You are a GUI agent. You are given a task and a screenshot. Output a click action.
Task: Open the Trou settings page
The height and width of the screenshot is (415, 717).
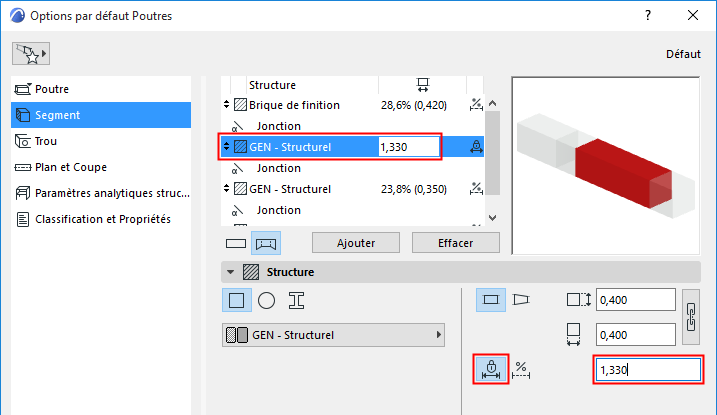[46, 141]
